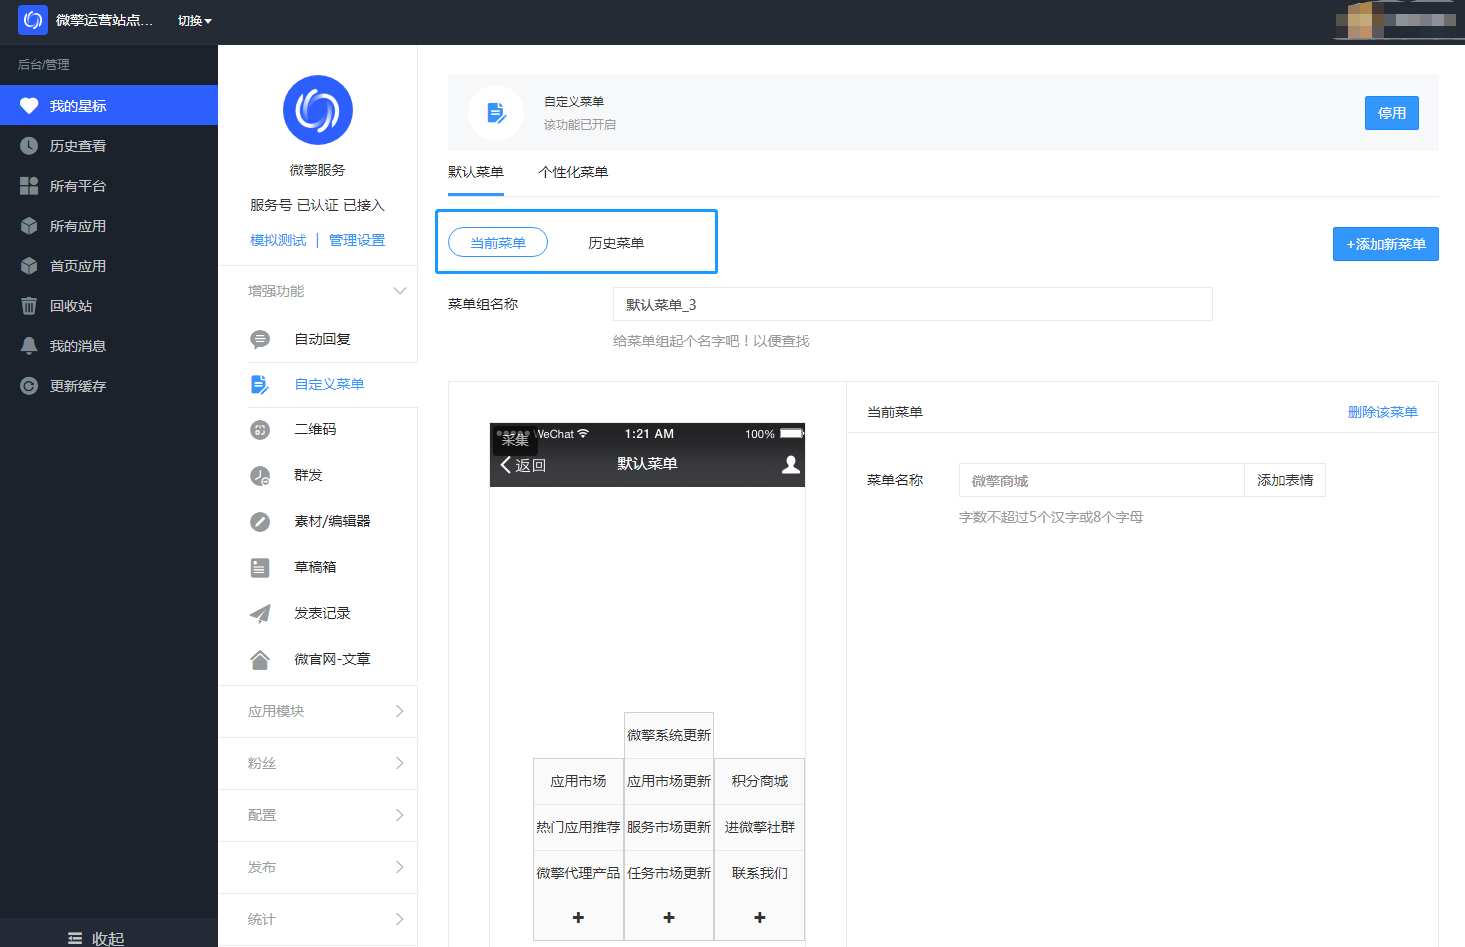The image size is (1465, 947).
Task: Expand the 配置 section
Action: coord(318,815)
